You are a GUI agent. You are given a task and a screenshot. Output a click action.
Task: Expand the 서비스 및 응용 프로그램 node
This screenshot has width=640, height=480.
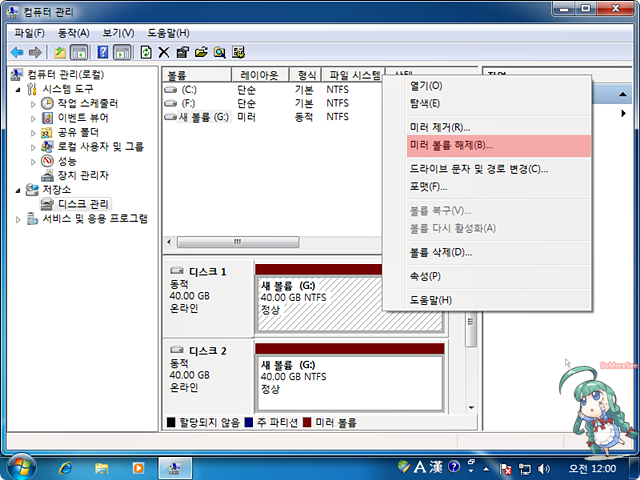[x=19, y=218]
